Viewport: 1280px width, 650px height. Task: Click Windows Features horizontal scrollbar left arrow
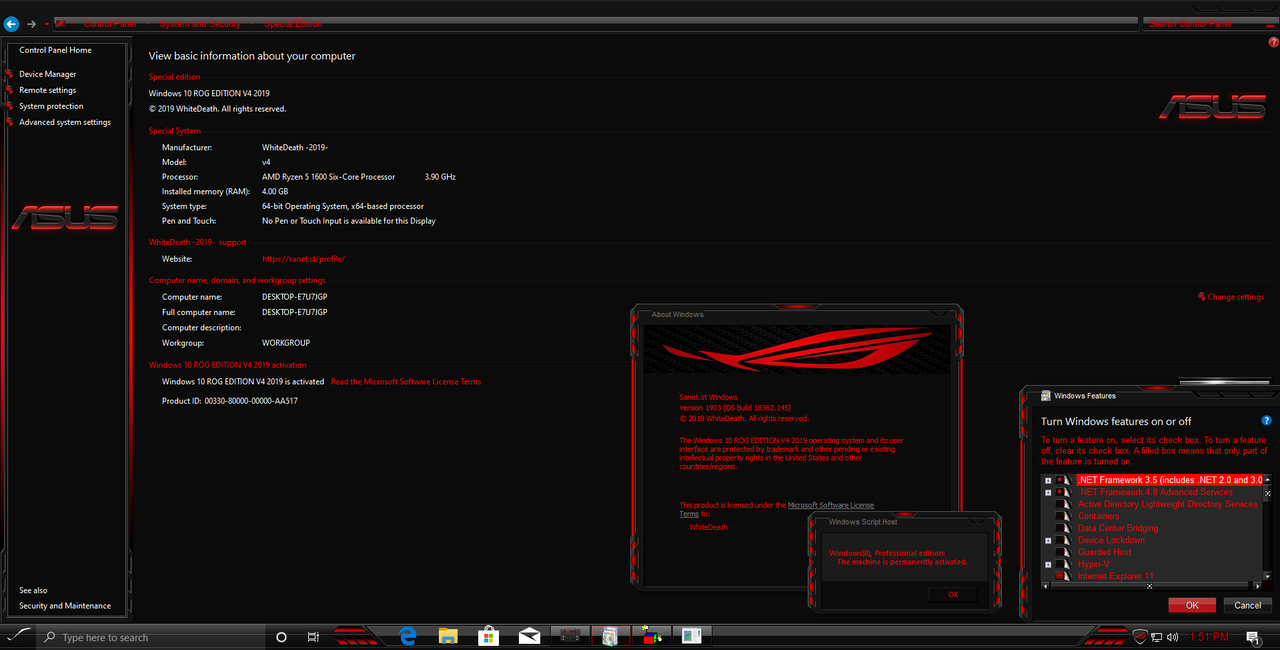pyautogui.click(x=1045, y=587)
